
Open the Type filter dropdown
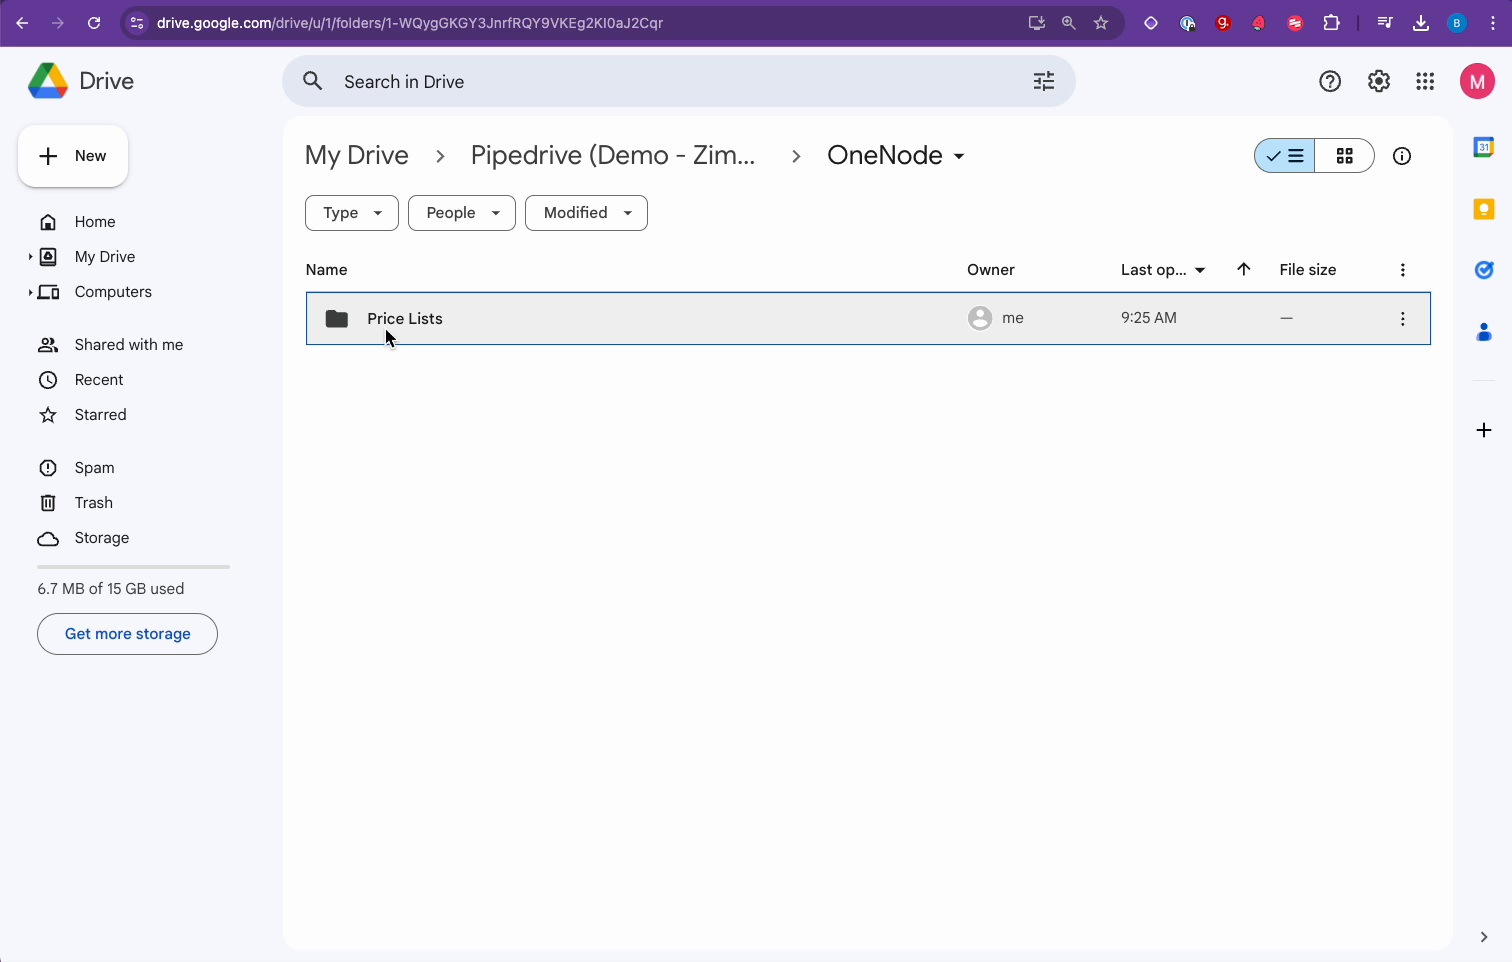pos(352,213)
